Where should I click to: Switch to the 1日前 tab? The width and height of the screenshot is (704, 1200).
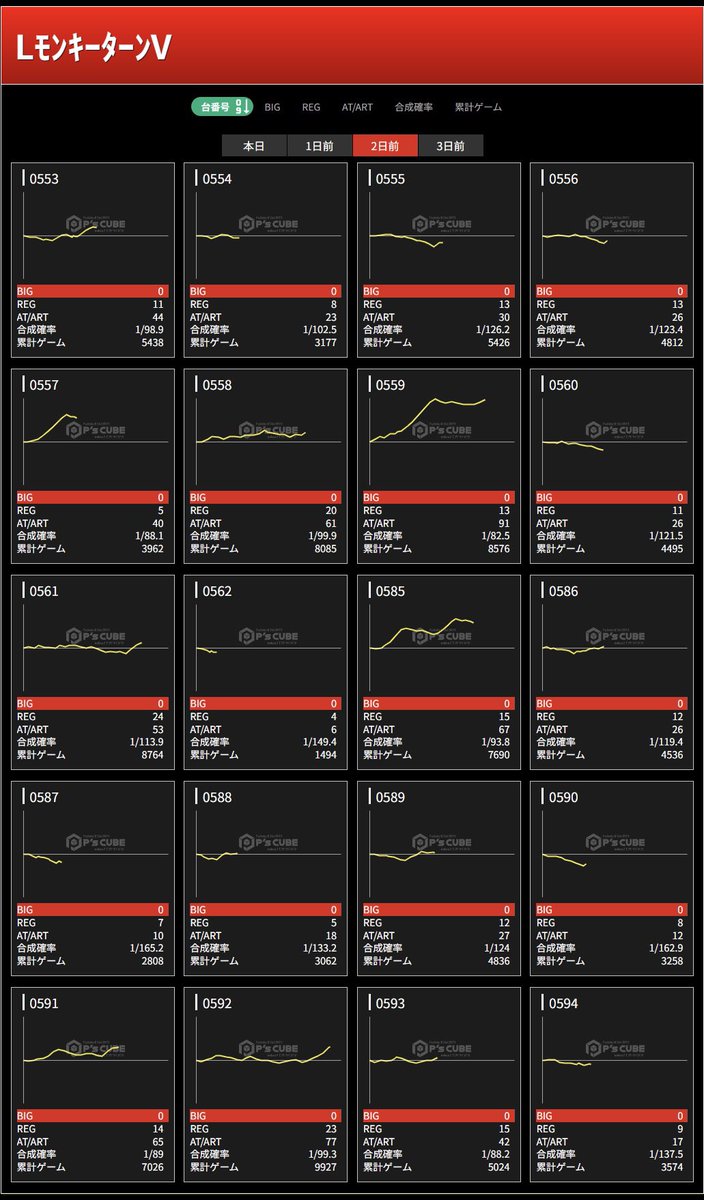click(320, 145)
